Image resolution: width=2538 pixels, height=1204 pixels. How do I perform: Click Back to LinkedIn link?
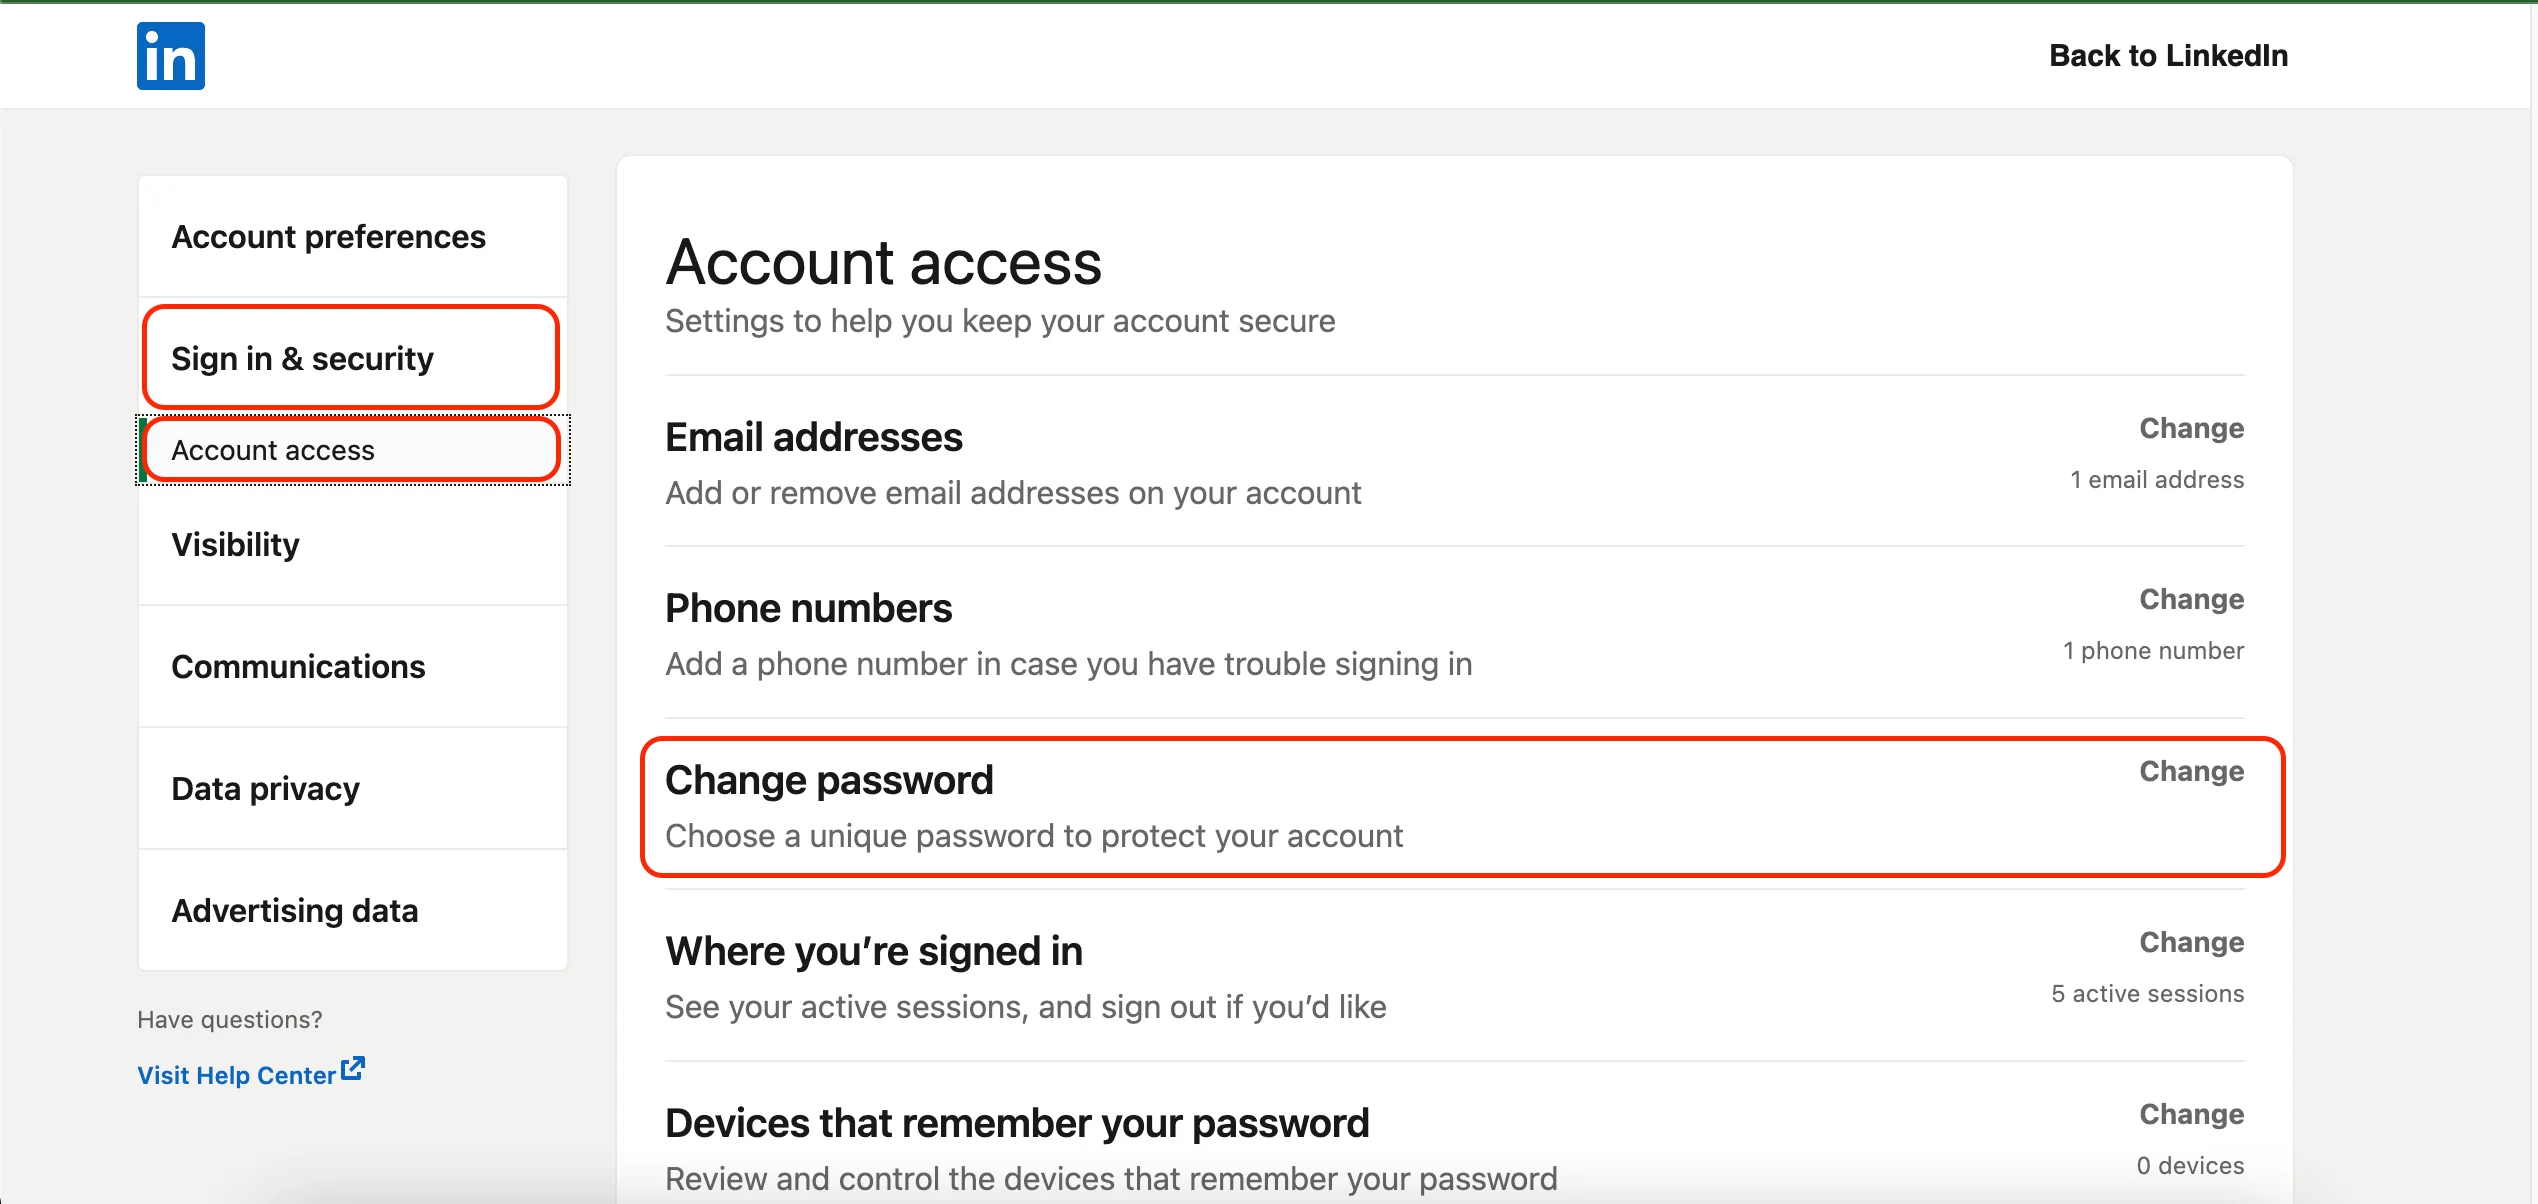point(2168,56)
